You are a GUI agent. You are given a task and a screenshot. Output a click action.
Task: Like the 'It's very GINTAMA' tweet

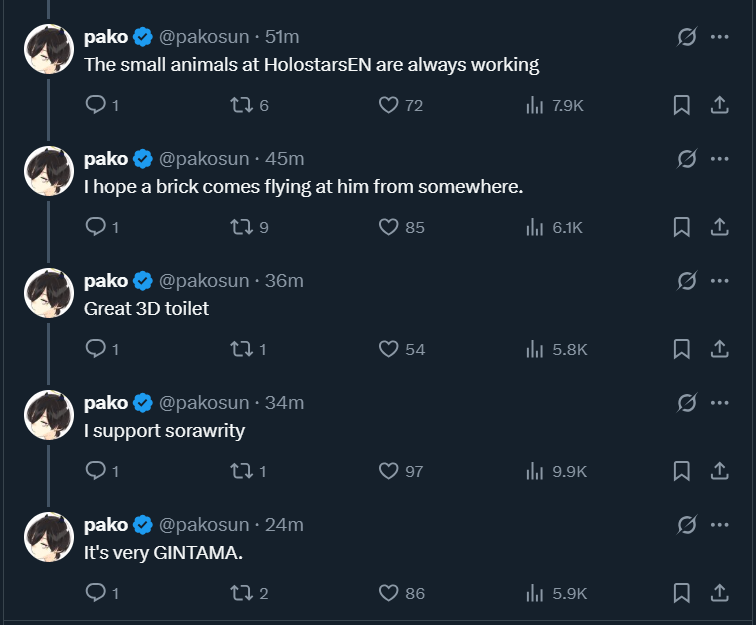[x=389, y=593]
